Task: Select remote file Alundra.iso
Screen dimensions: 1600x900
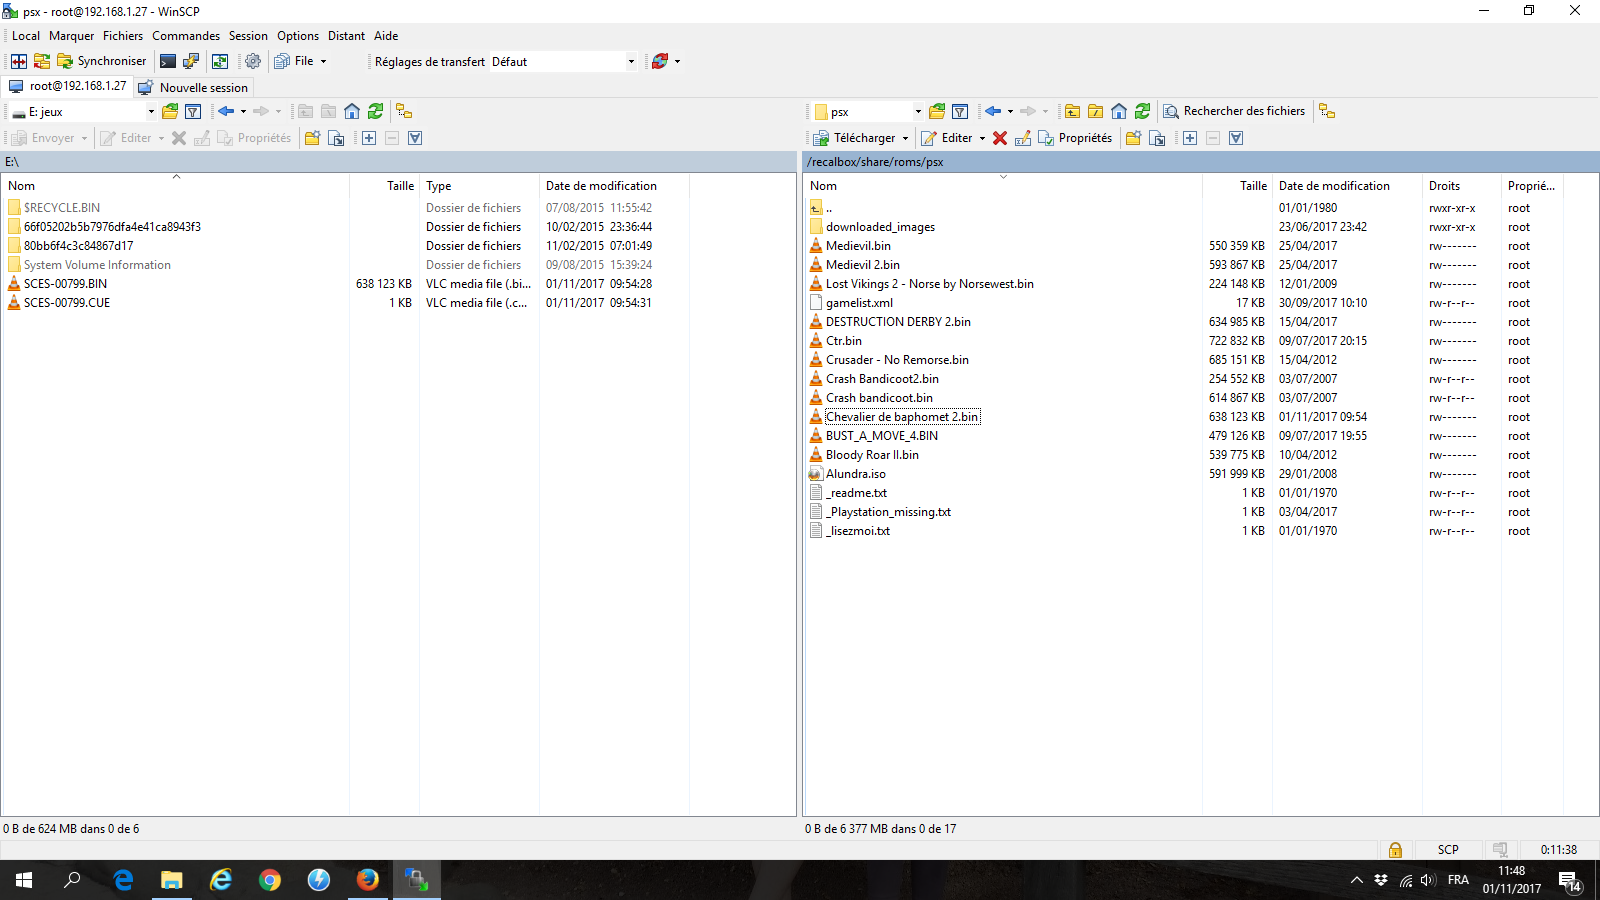Action: point(856,474)
